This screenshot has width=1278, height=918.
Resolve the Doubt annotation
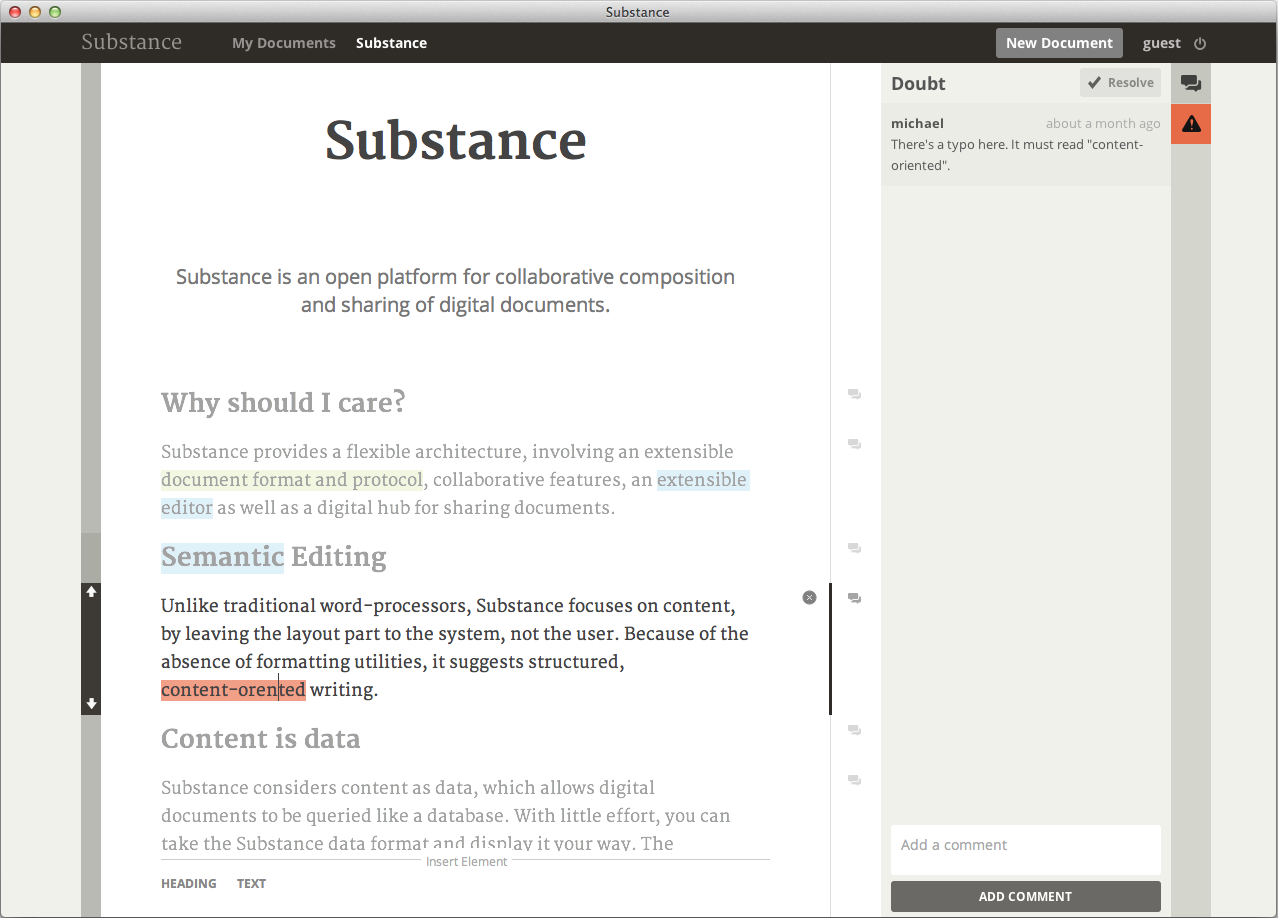[x=1120, y=83]
